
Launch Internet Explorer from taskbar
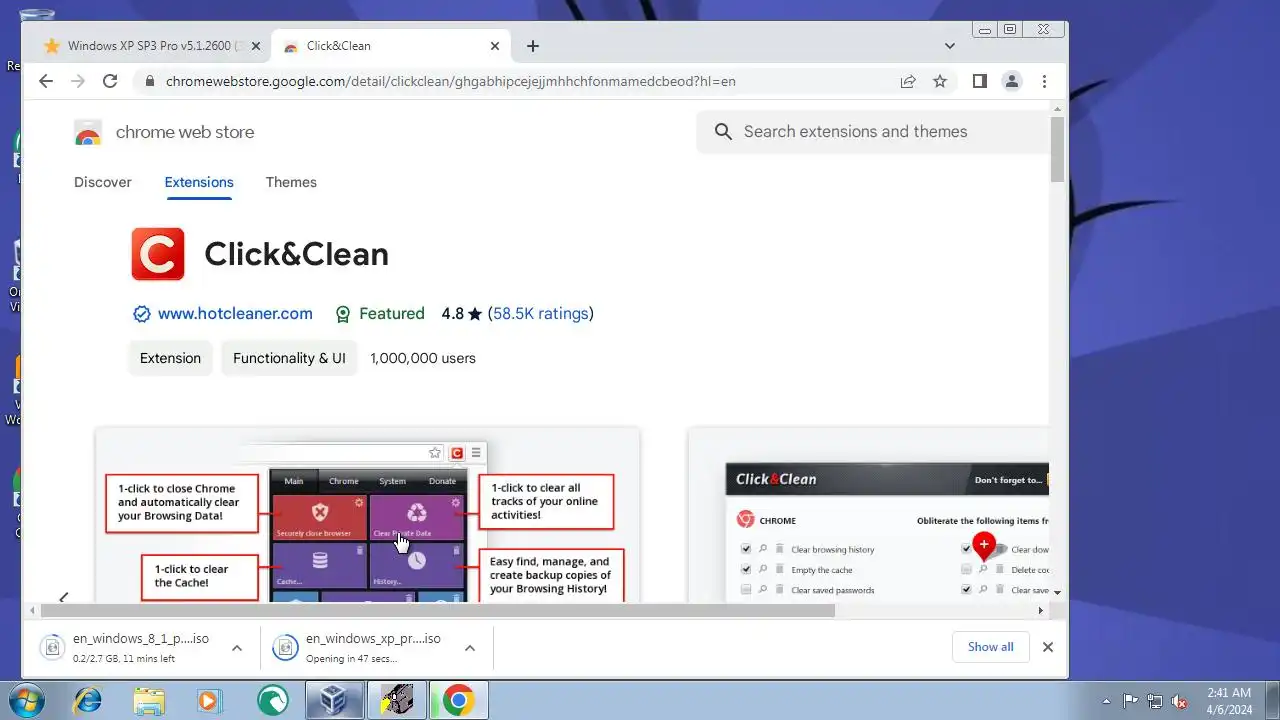pos(87,700)
